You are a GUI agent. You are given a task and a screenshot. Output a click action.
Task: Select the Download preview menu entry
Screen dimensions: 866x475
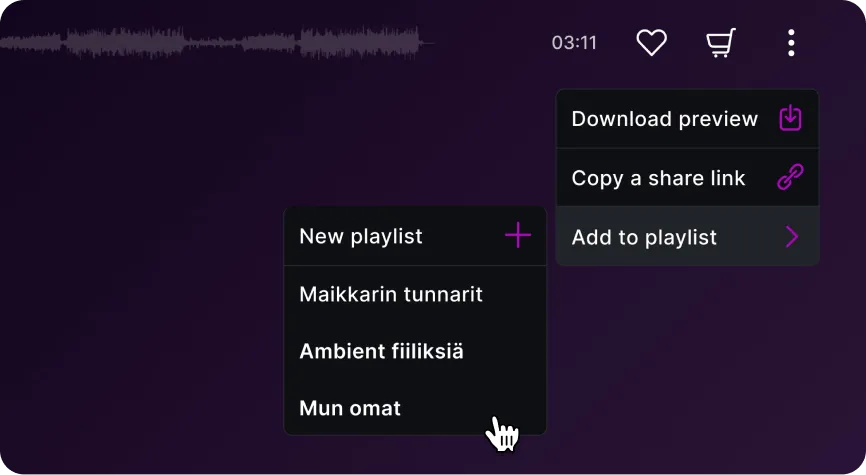tap(688, 118)
